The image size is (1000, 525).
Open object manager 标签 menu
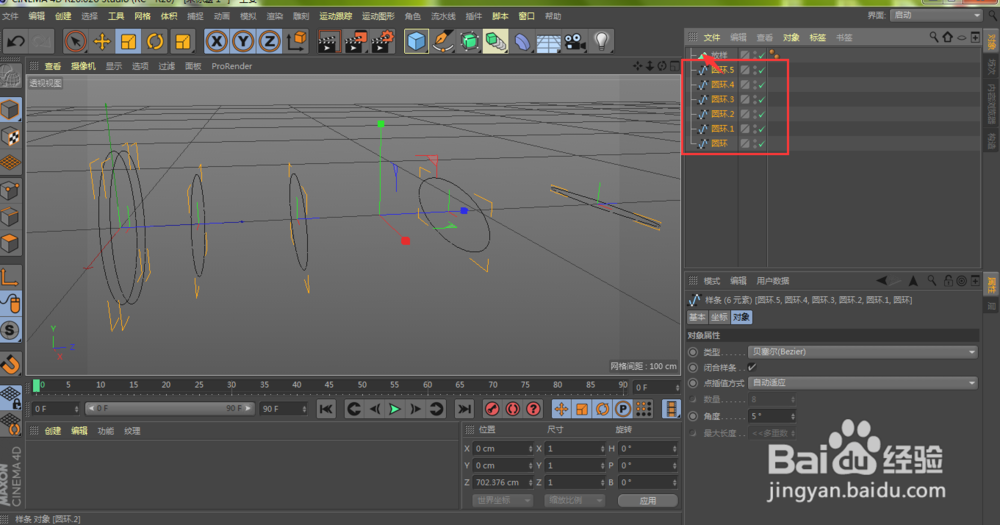click(x=818, y=38)
